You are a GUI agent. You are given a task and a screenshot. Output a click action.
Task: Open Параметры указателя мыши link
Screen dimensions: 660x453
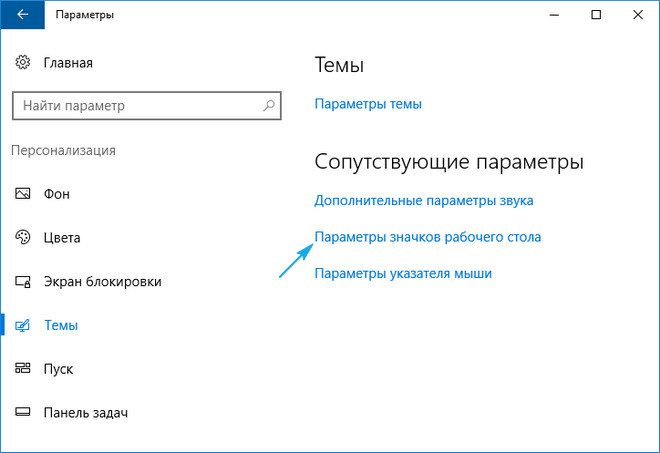(x=403, y=273)
